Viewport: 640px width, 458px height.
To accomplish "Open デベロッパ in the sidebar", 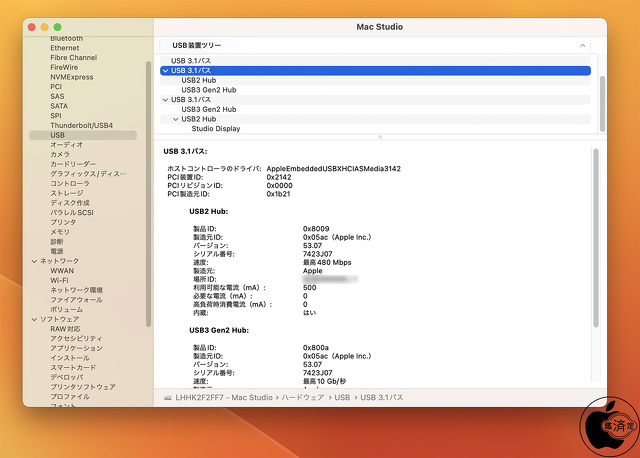I will [67, 378].
